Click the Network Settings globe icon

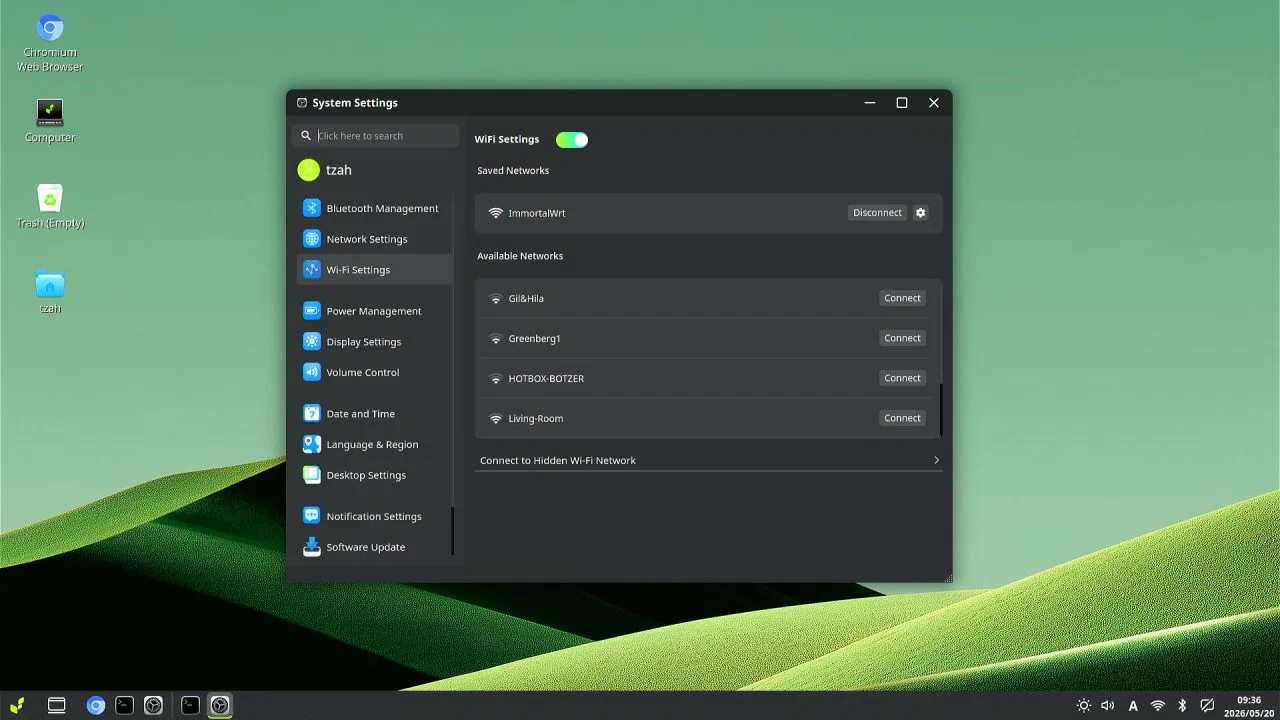point(311,239)
